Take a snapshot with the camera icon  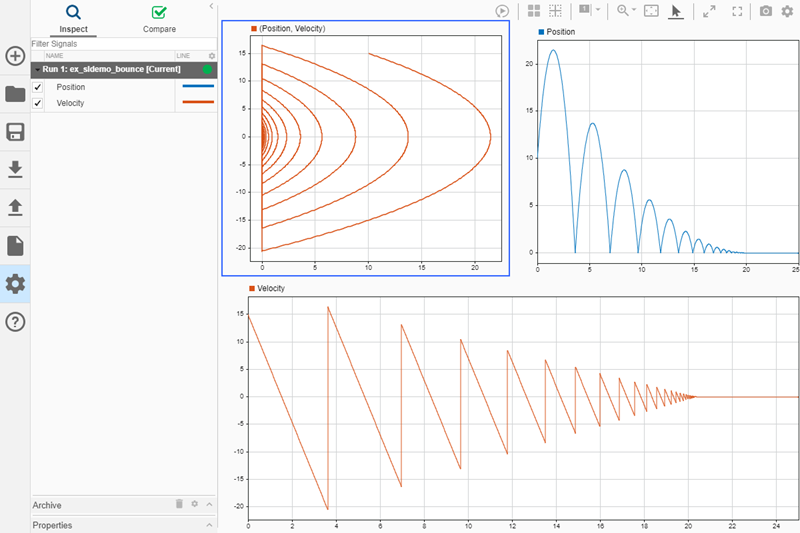(766, 11)
